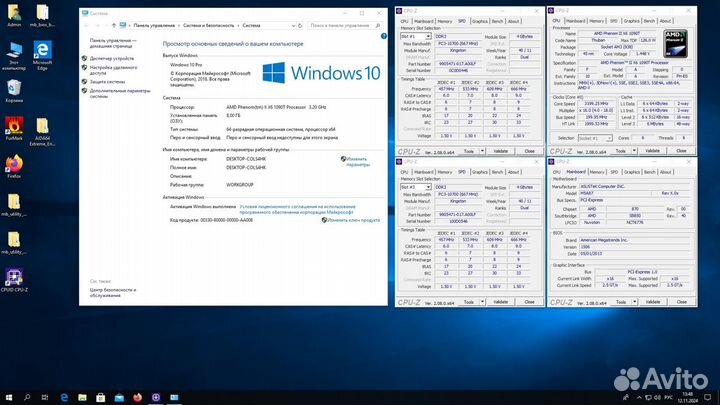720x405 pixels.
Task: Click the Tools button in the ASUSTeK mainboard CPU-Z window
Action: [621, 302]
